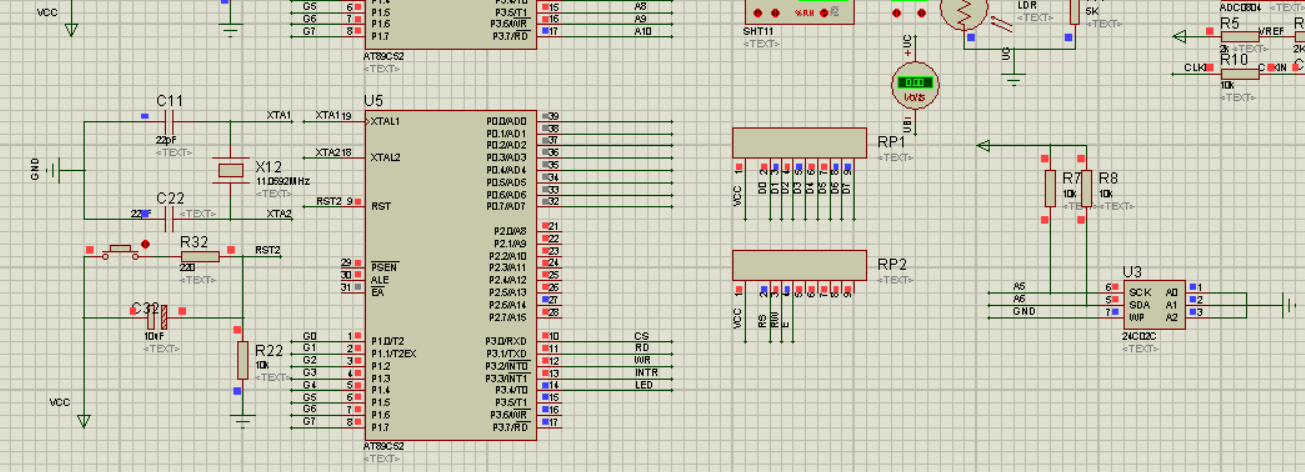Click the RD net label on P3.1

coord(642,348)
